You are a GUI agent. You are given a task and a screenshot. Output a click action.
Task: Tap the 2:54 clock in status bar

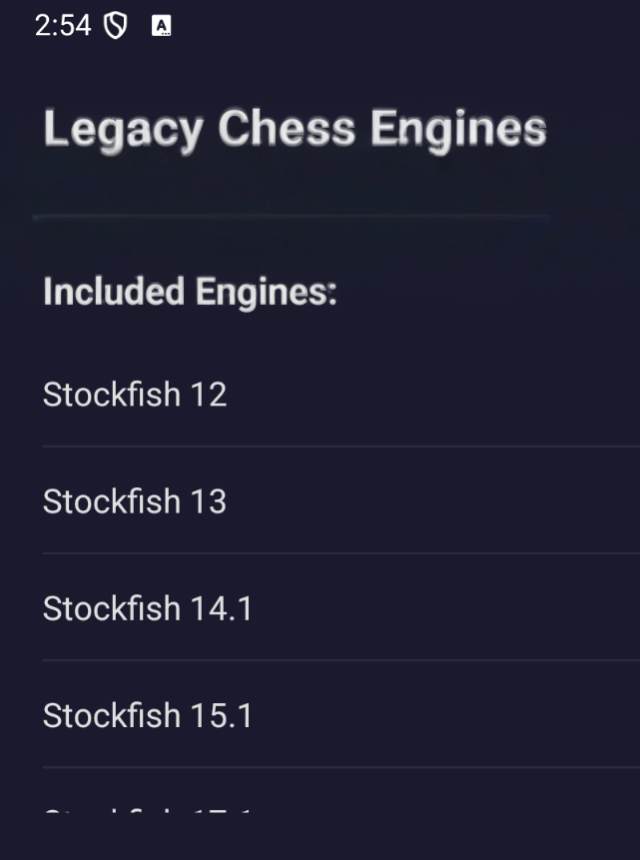click(x=62, y=26)
